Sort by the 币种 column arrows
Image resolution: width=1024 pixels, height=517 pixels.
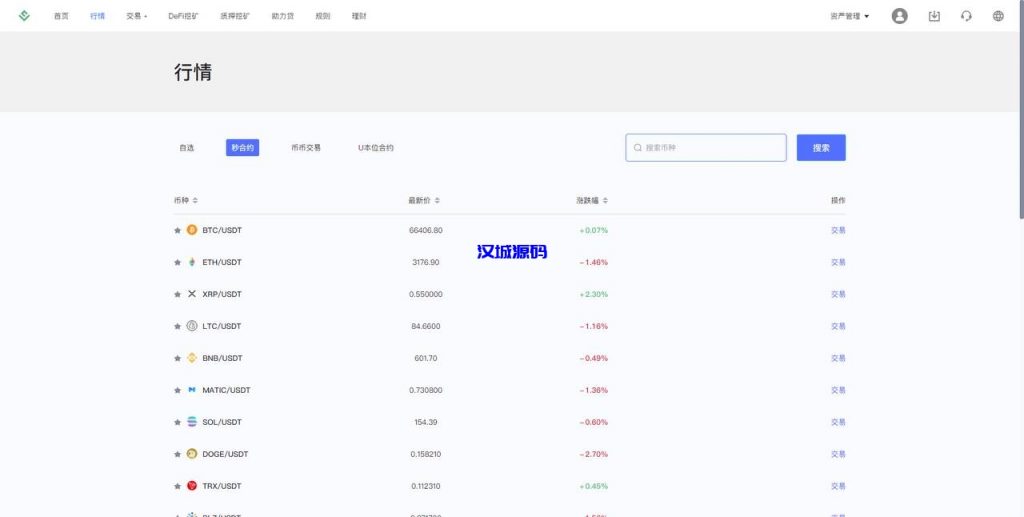tap(195, 200)
